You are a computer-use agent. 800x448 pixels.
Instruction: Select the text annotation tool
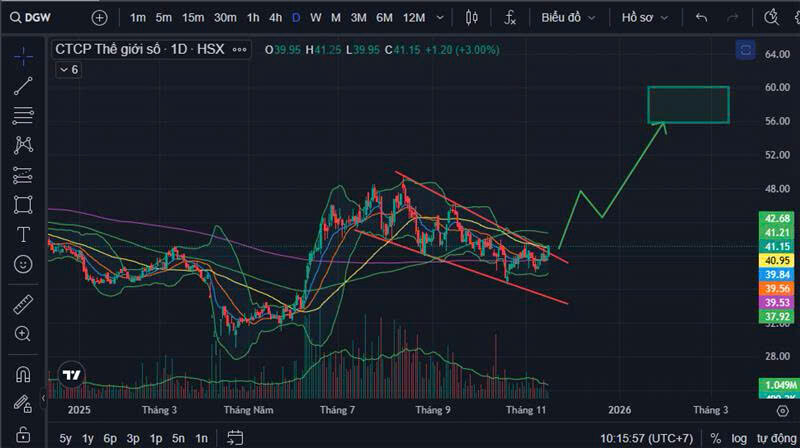23,234
